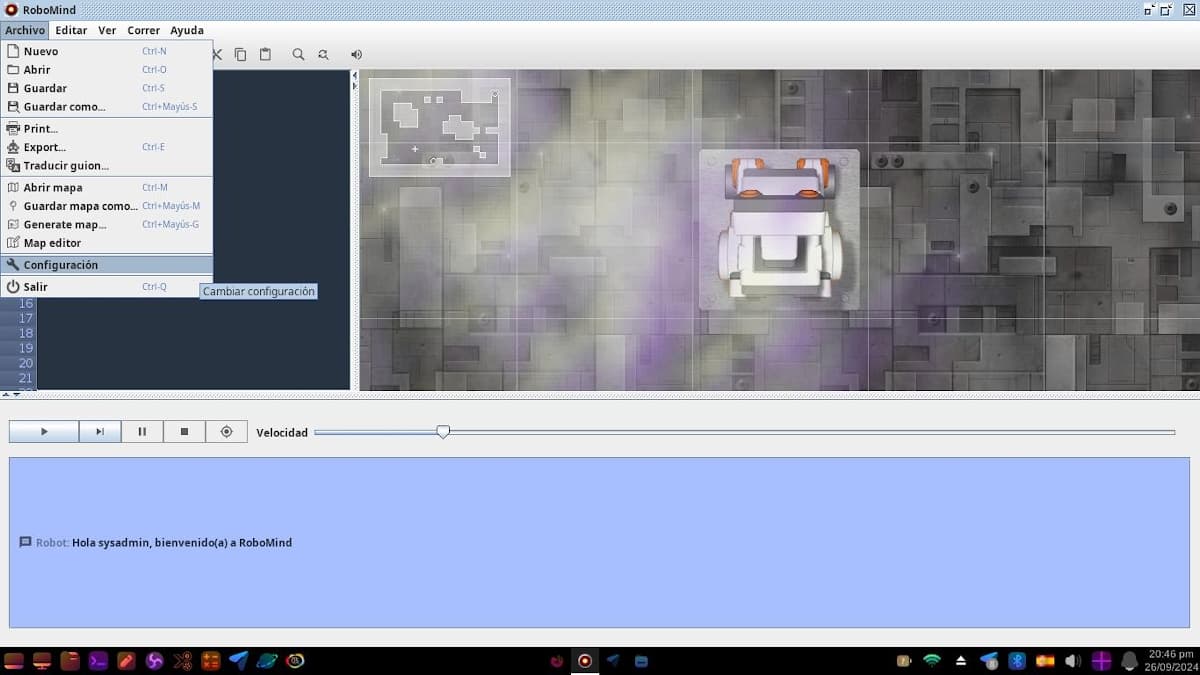This screenshot has height=675, width=1200.
Task: Expand the Ayuda menu
Action: [187, 31]
